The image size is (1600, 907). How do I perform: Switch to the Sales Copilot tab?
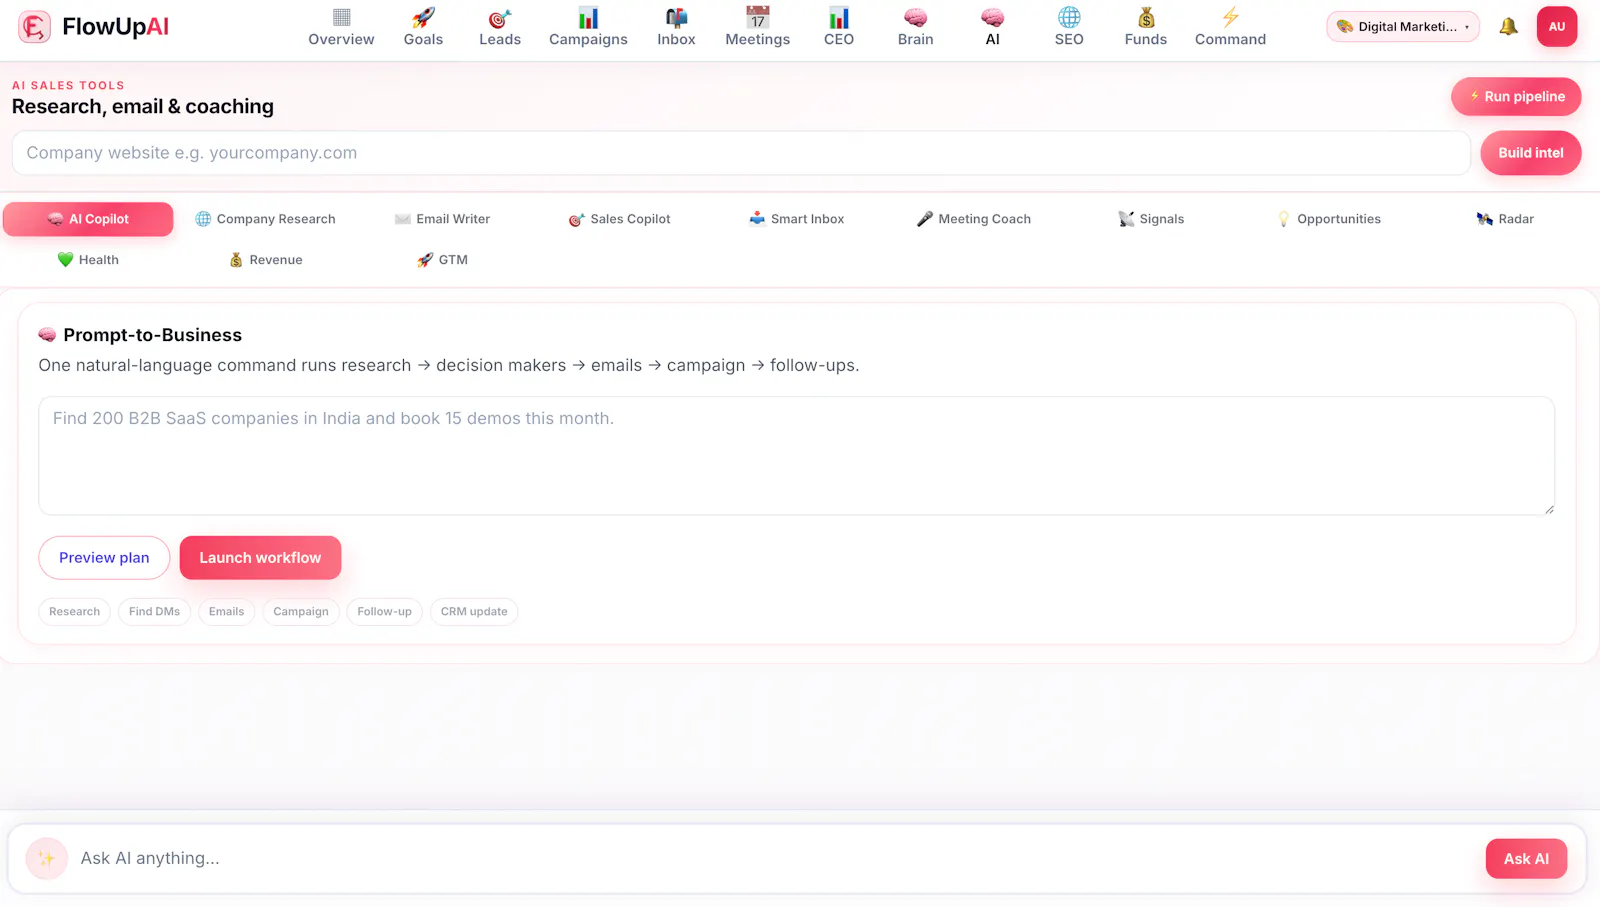tap(619, 219)
